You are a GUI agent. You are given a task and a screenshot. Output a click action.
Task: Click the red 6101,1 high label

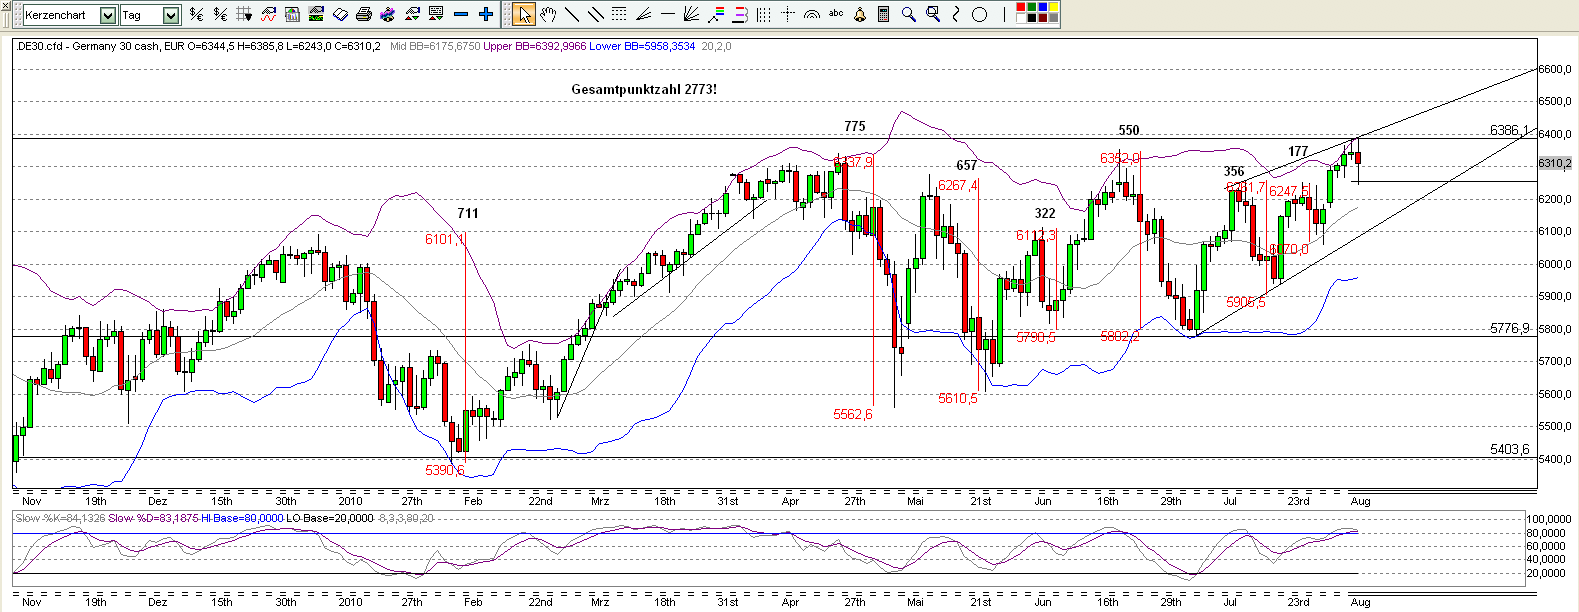click(x=445, y=239)
